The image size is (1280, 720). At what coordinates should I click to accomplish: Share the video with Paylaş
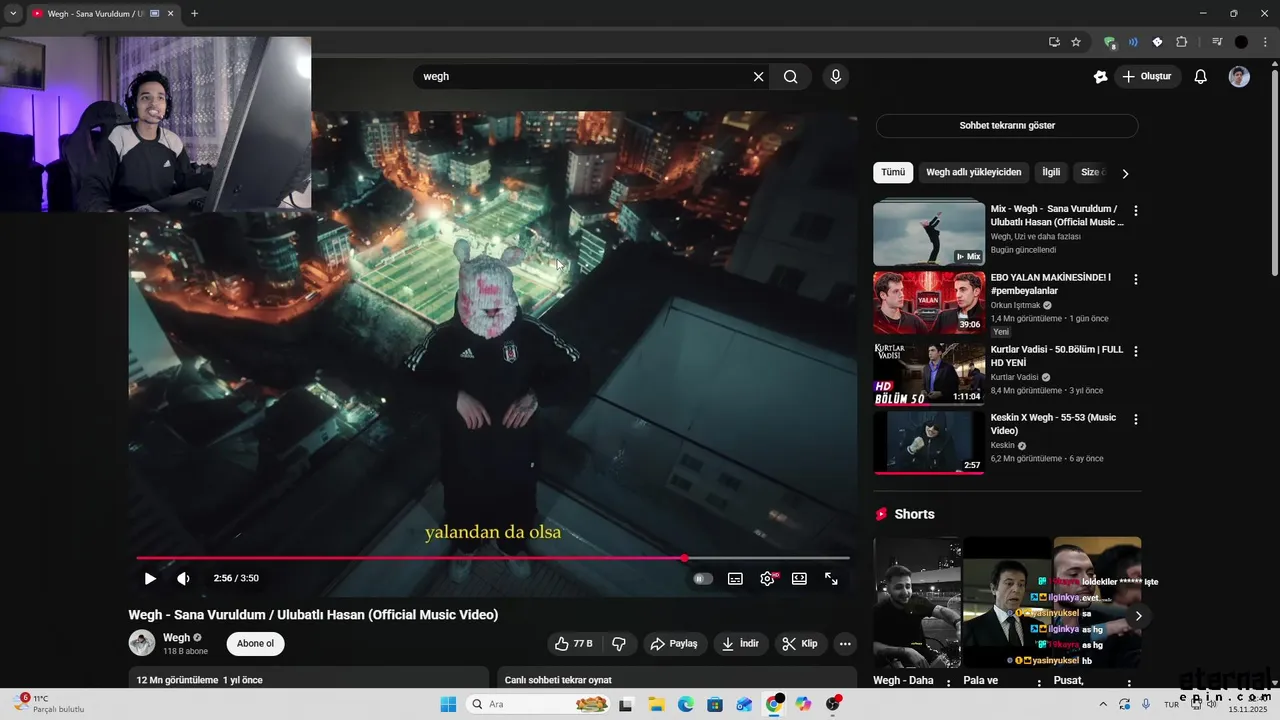(674, 644)
